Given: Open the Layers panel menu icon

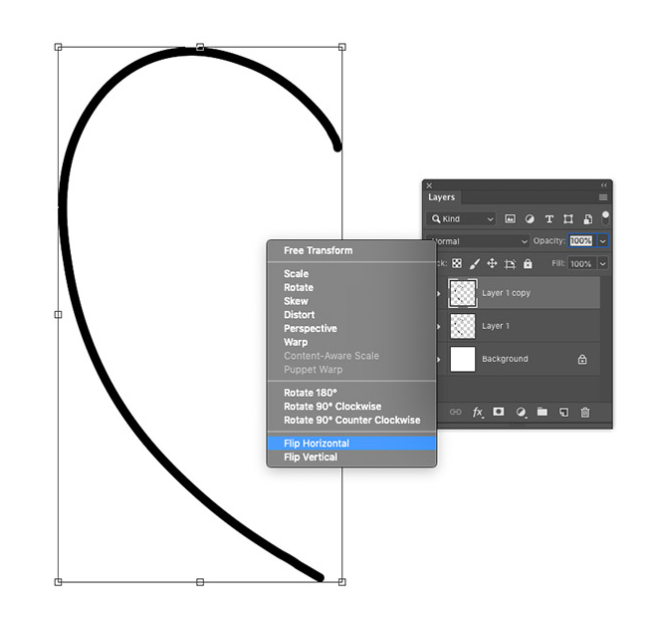Looking at the screenshot, I should click(603, 197).
